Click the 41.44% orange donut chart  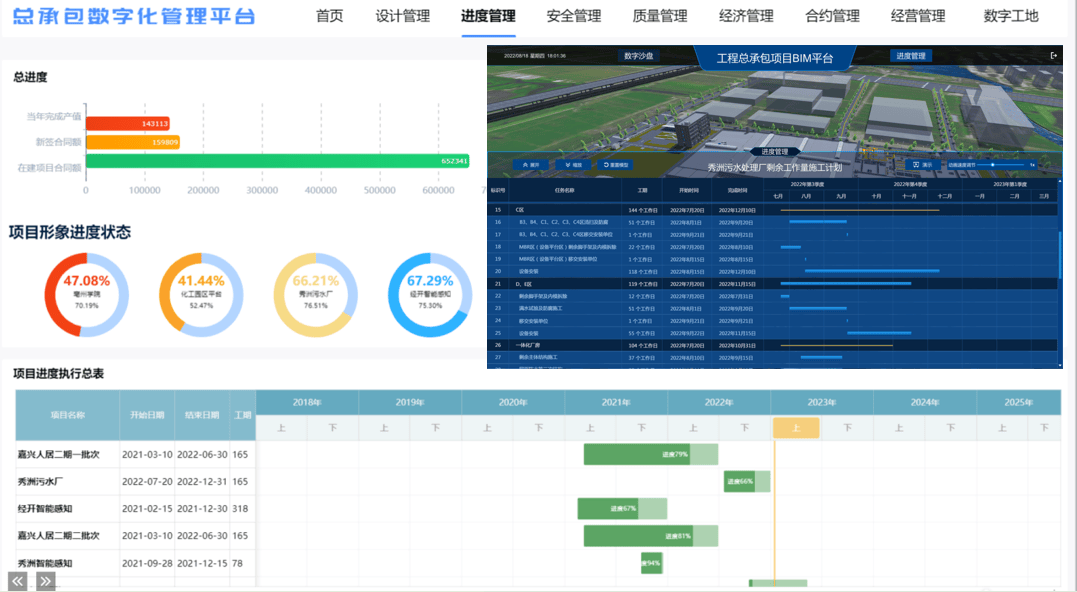pos(201,295)
